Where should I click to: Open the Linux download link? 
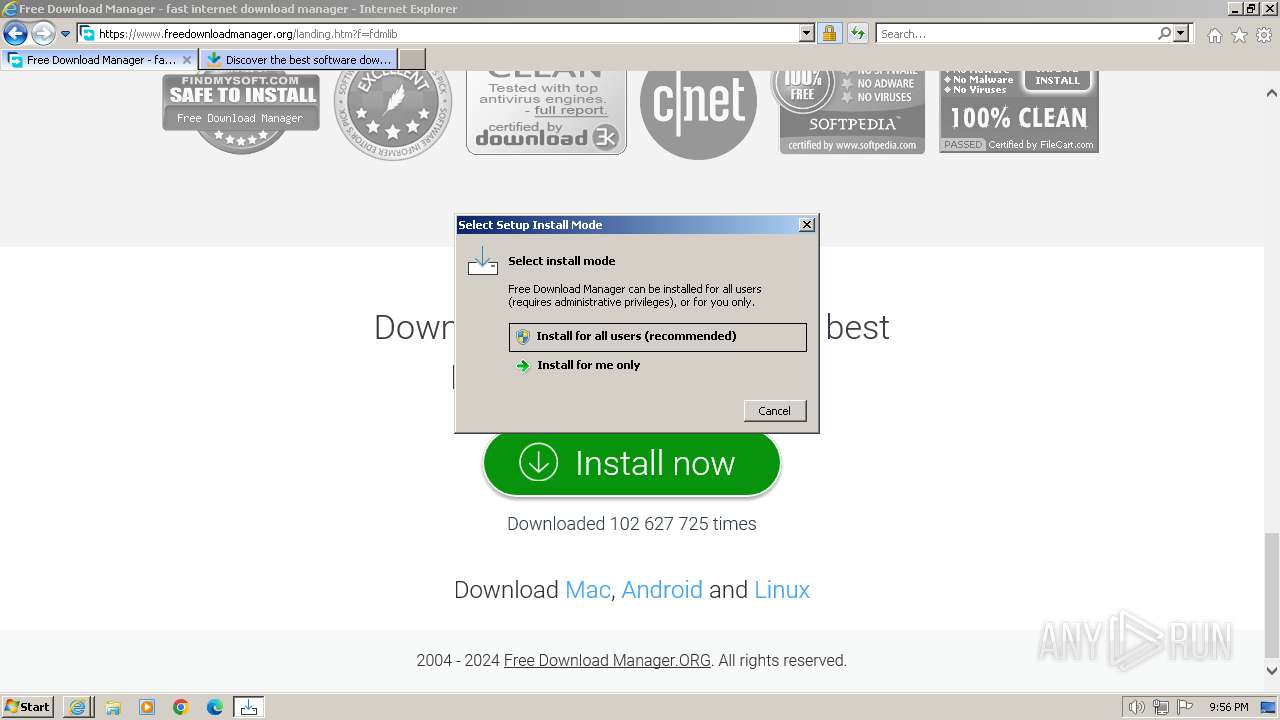tap(782, 590)
